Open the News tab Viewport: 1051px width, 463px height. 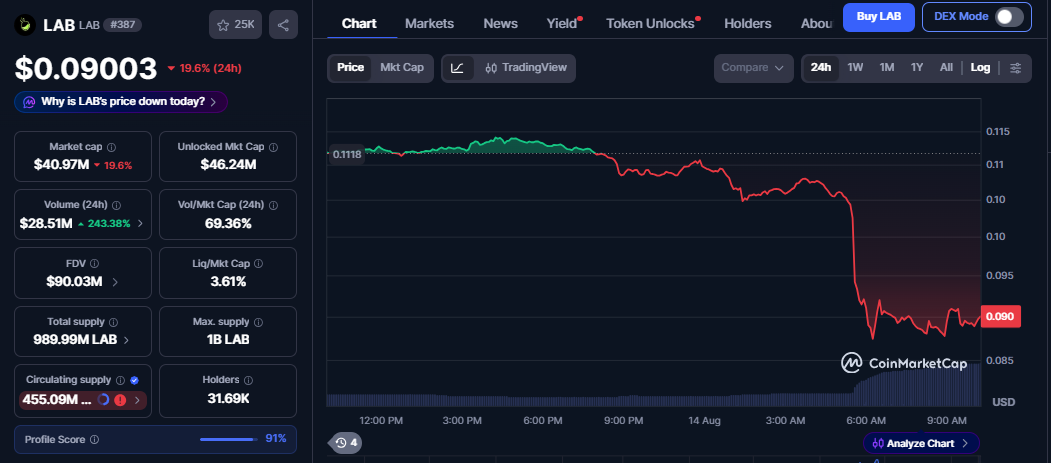pyautogui.click(x=501, y=23)
